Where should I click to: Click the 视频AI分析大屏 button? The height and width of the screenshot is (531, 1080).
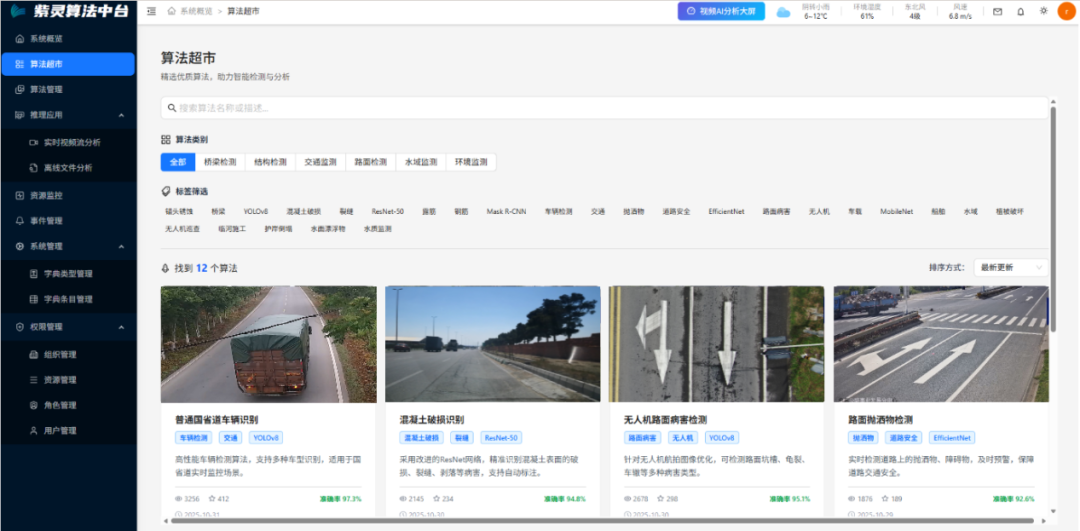coord(721,12)
